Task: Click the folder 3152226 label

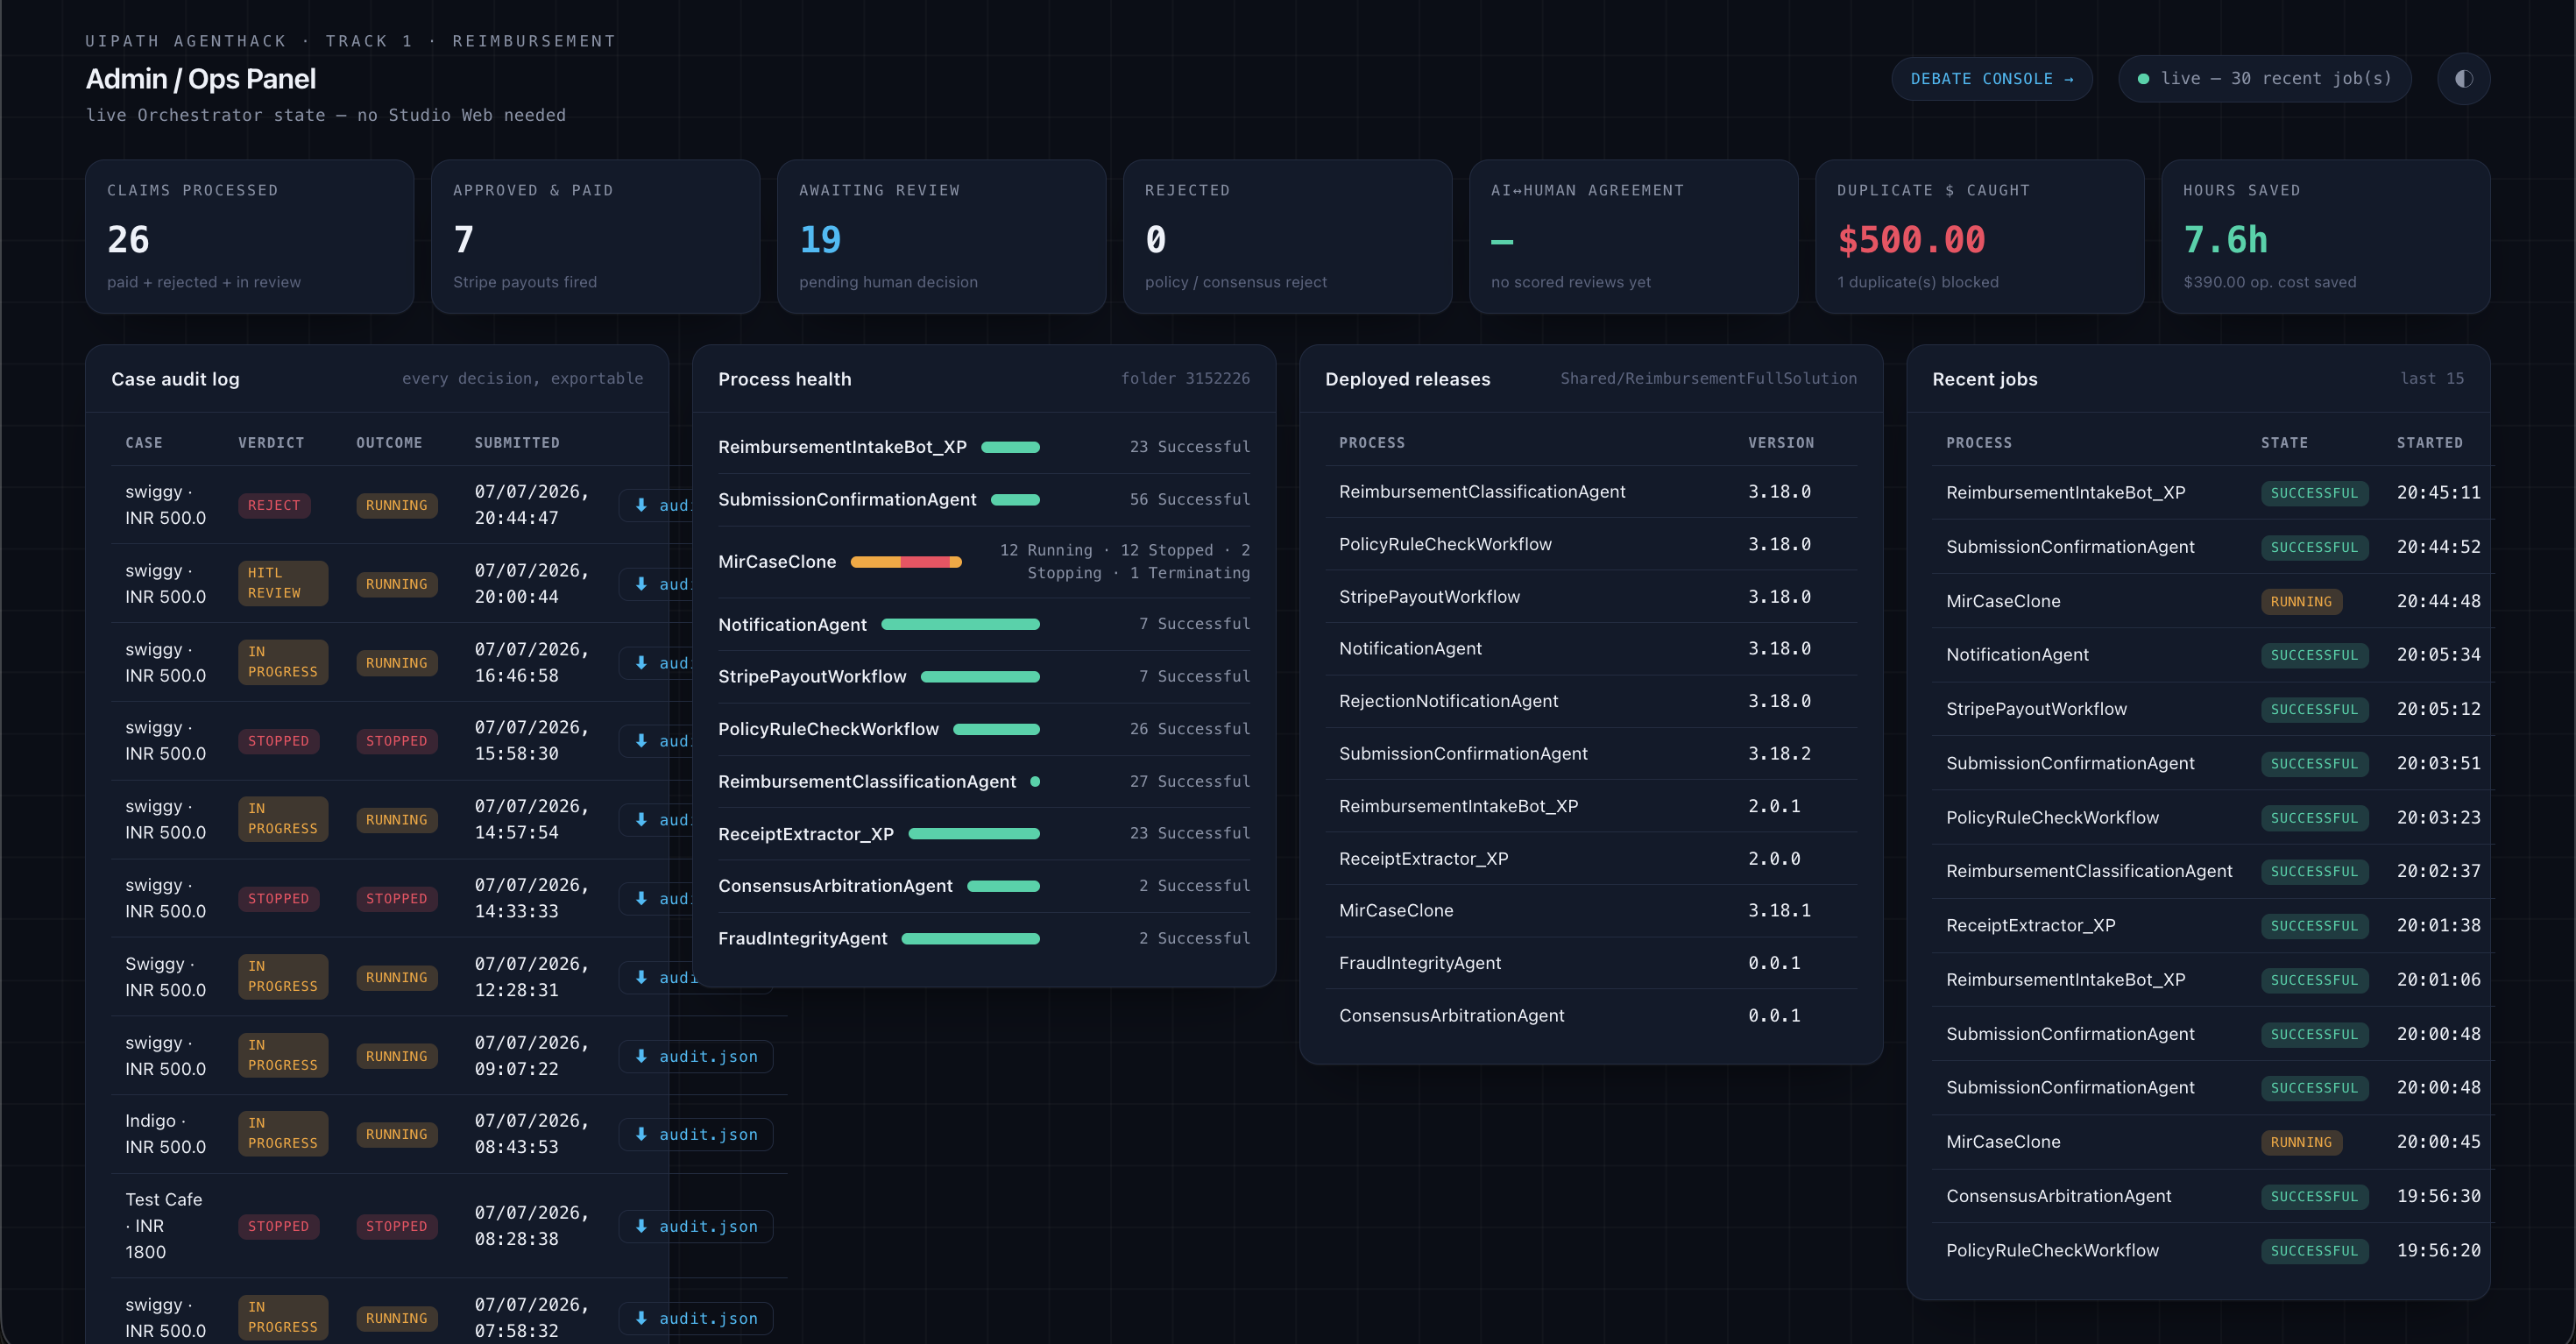Action: pos(1185,378)
